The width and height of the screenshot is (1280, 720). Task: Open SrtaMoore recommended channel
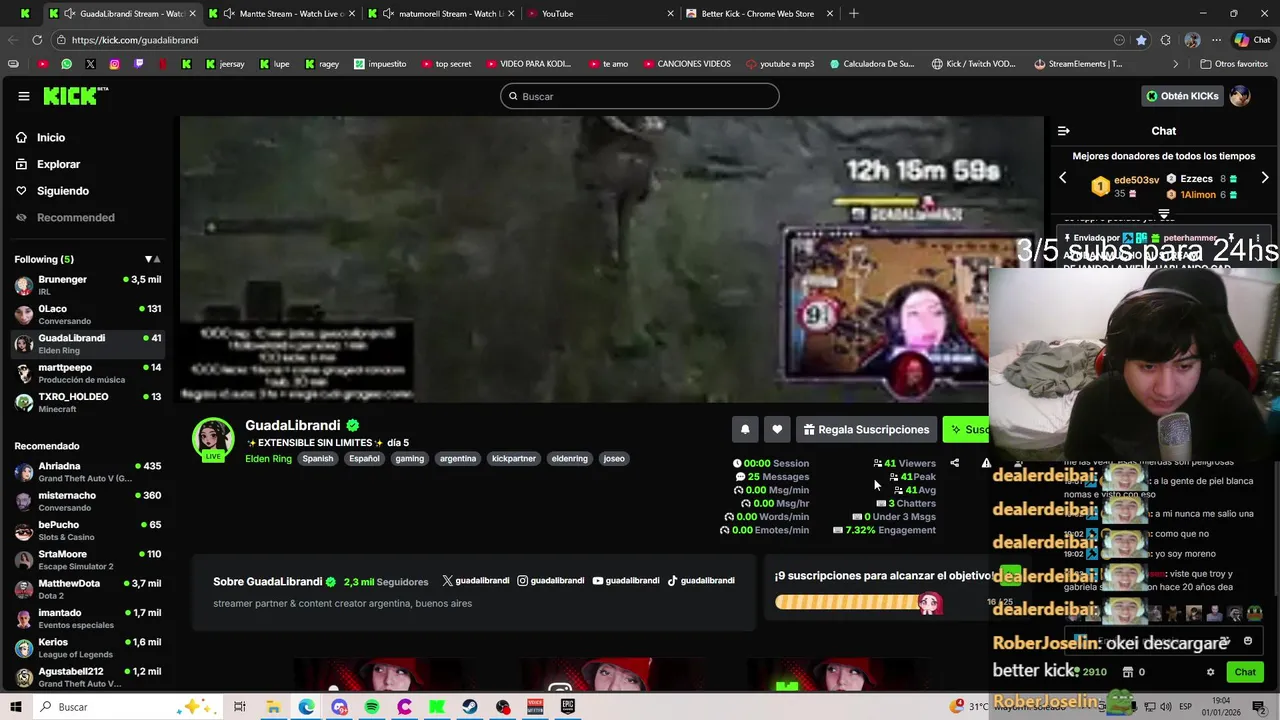88,560
